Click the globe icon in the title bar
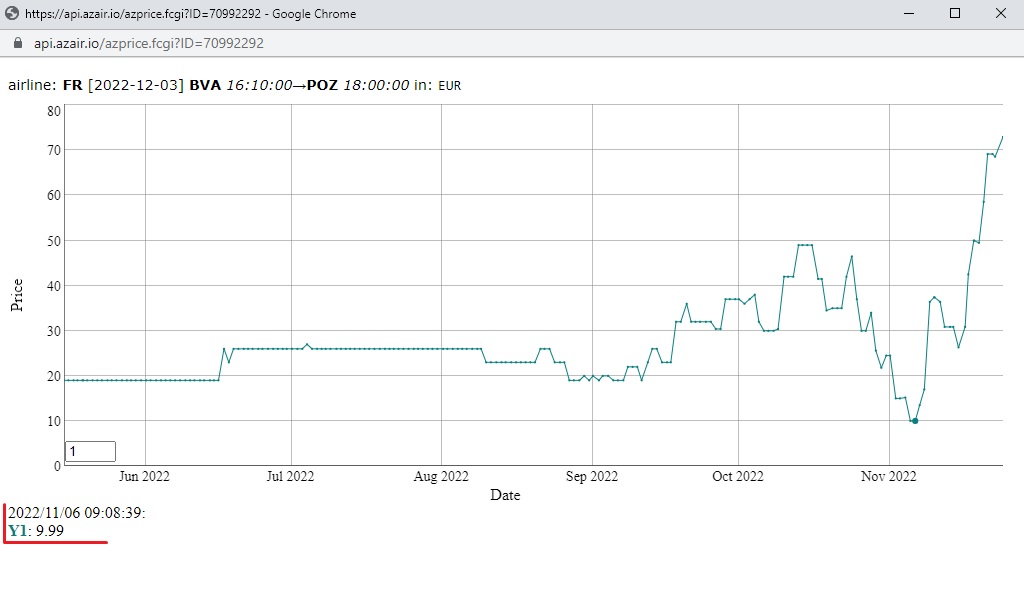Image resolution: width=1024 pixels, height=594 pixels. [12, 13]
